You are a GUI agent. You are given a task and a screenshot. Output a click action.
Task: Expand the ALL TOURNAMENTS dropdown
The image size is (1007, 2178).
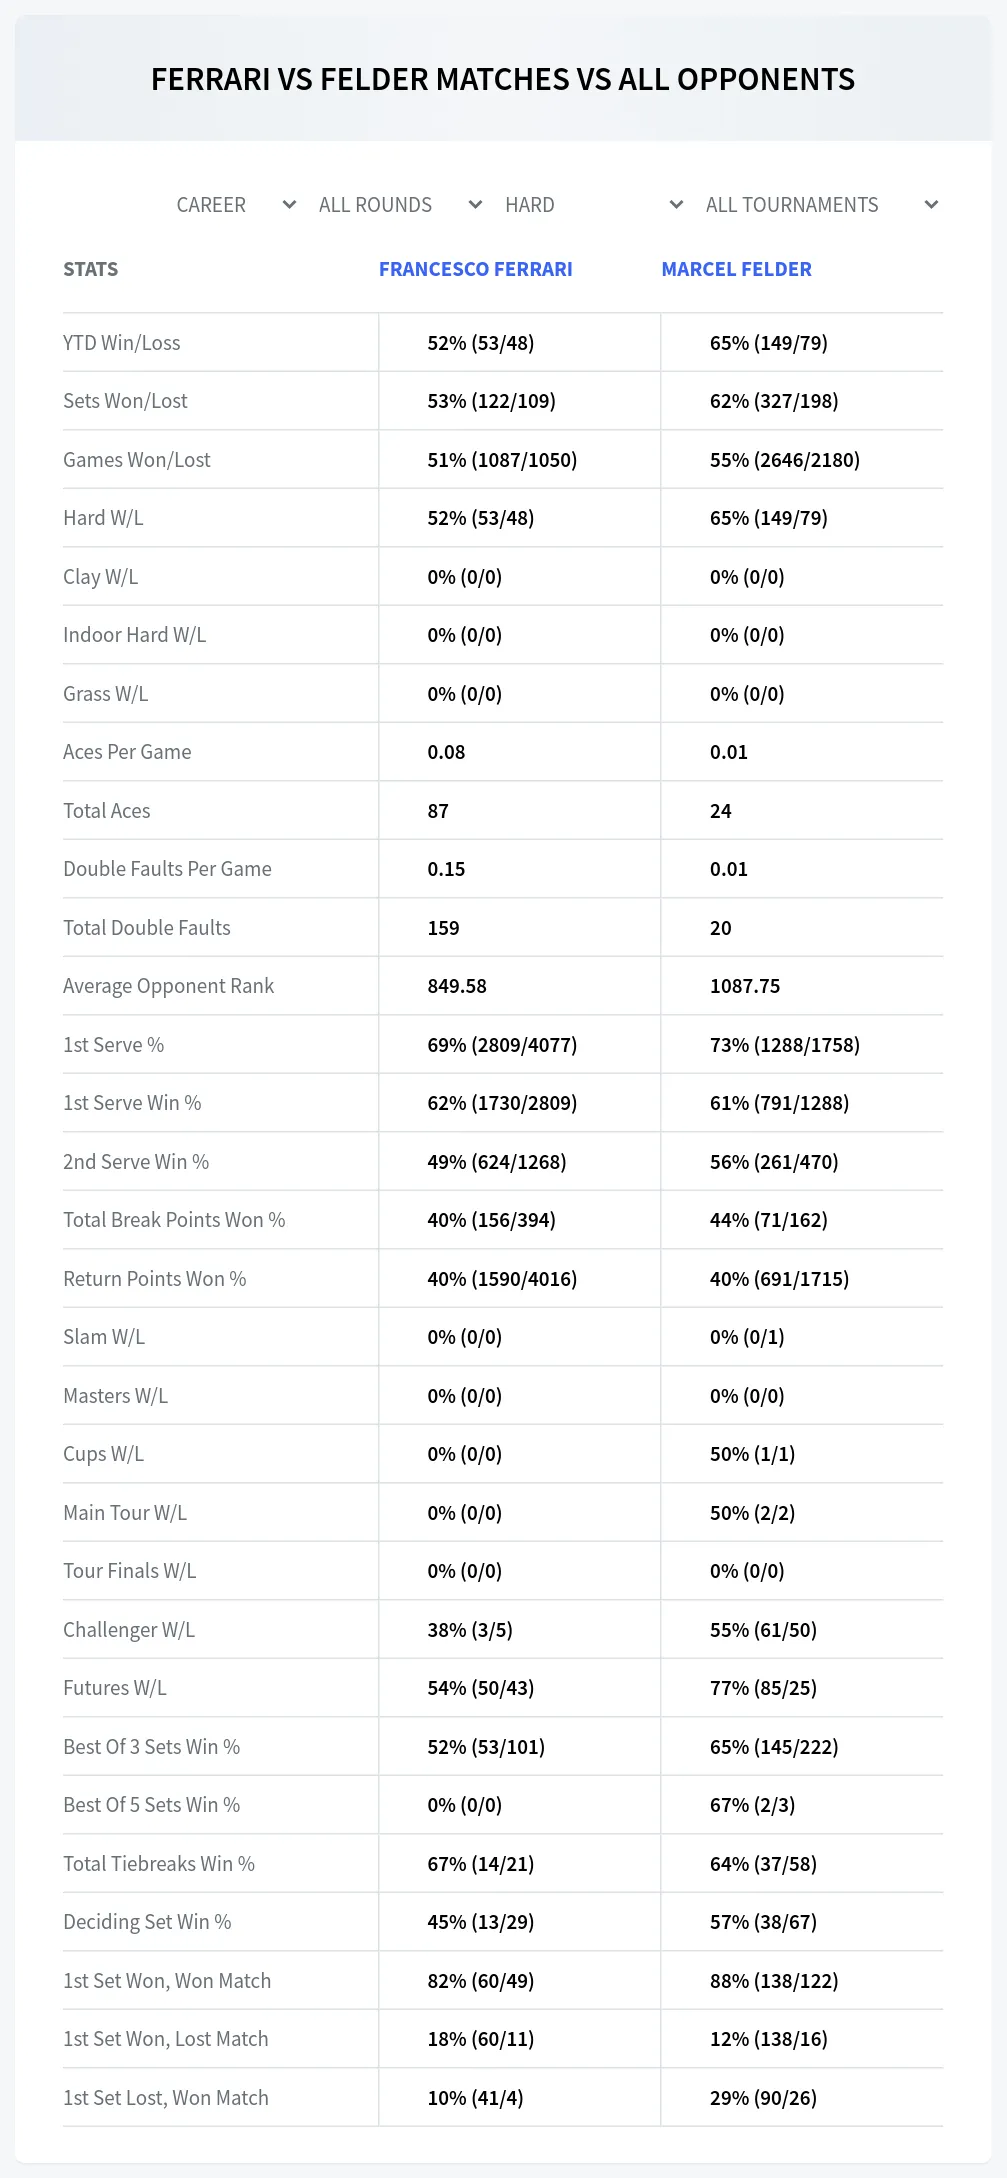tap(822, 205)
